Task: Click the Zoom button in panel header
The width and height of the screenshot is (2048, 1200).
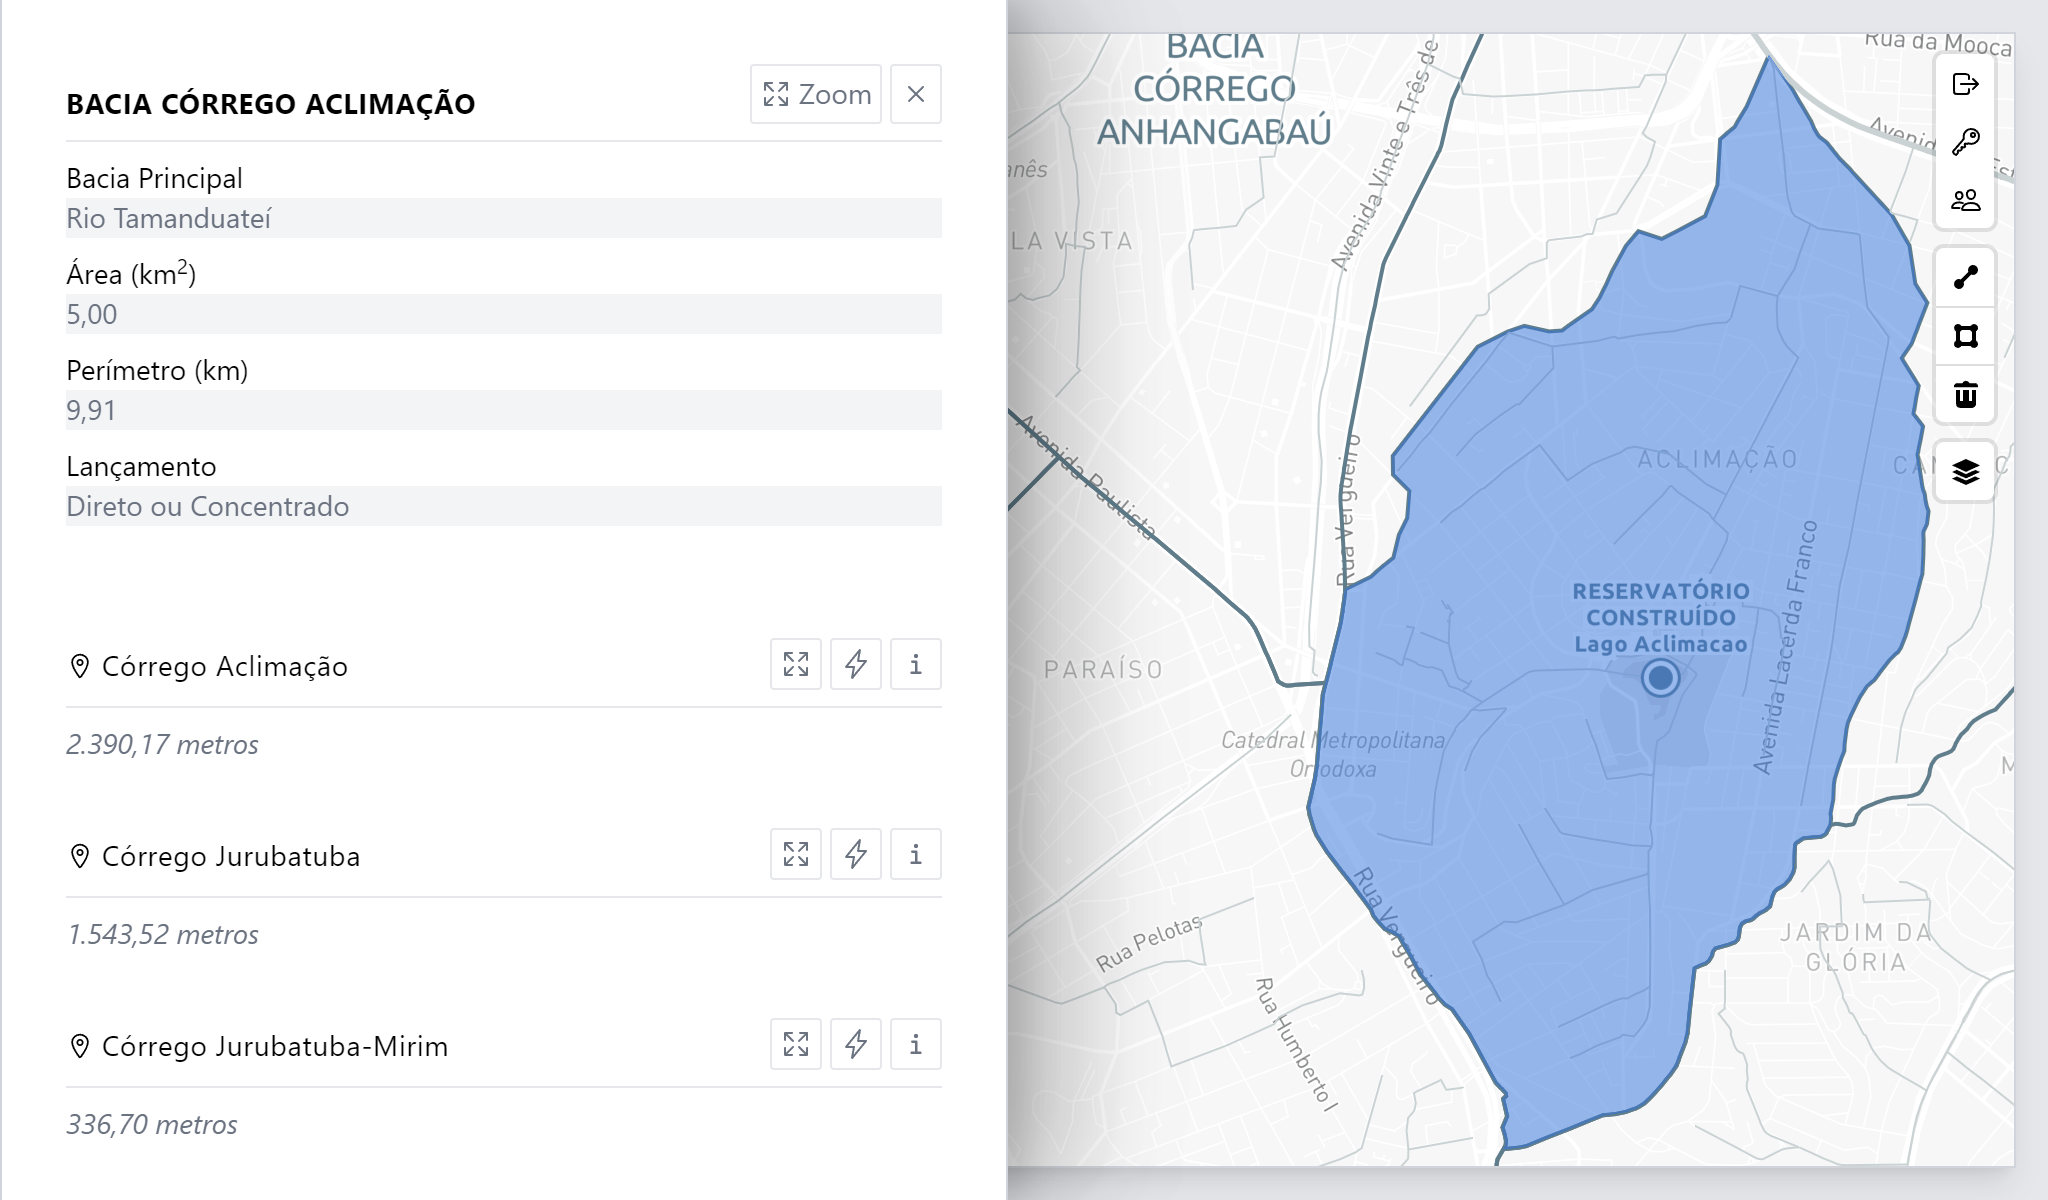Action: (x=816, y=94)
